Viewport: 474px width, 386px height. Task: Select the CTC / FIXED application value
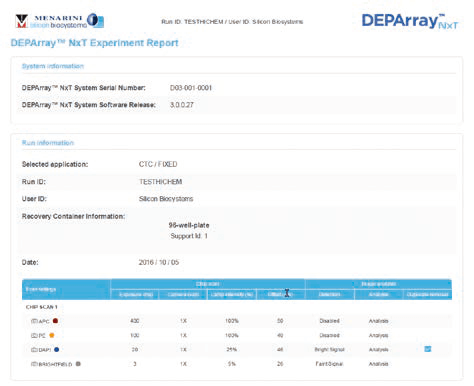(x=158, y=164)
